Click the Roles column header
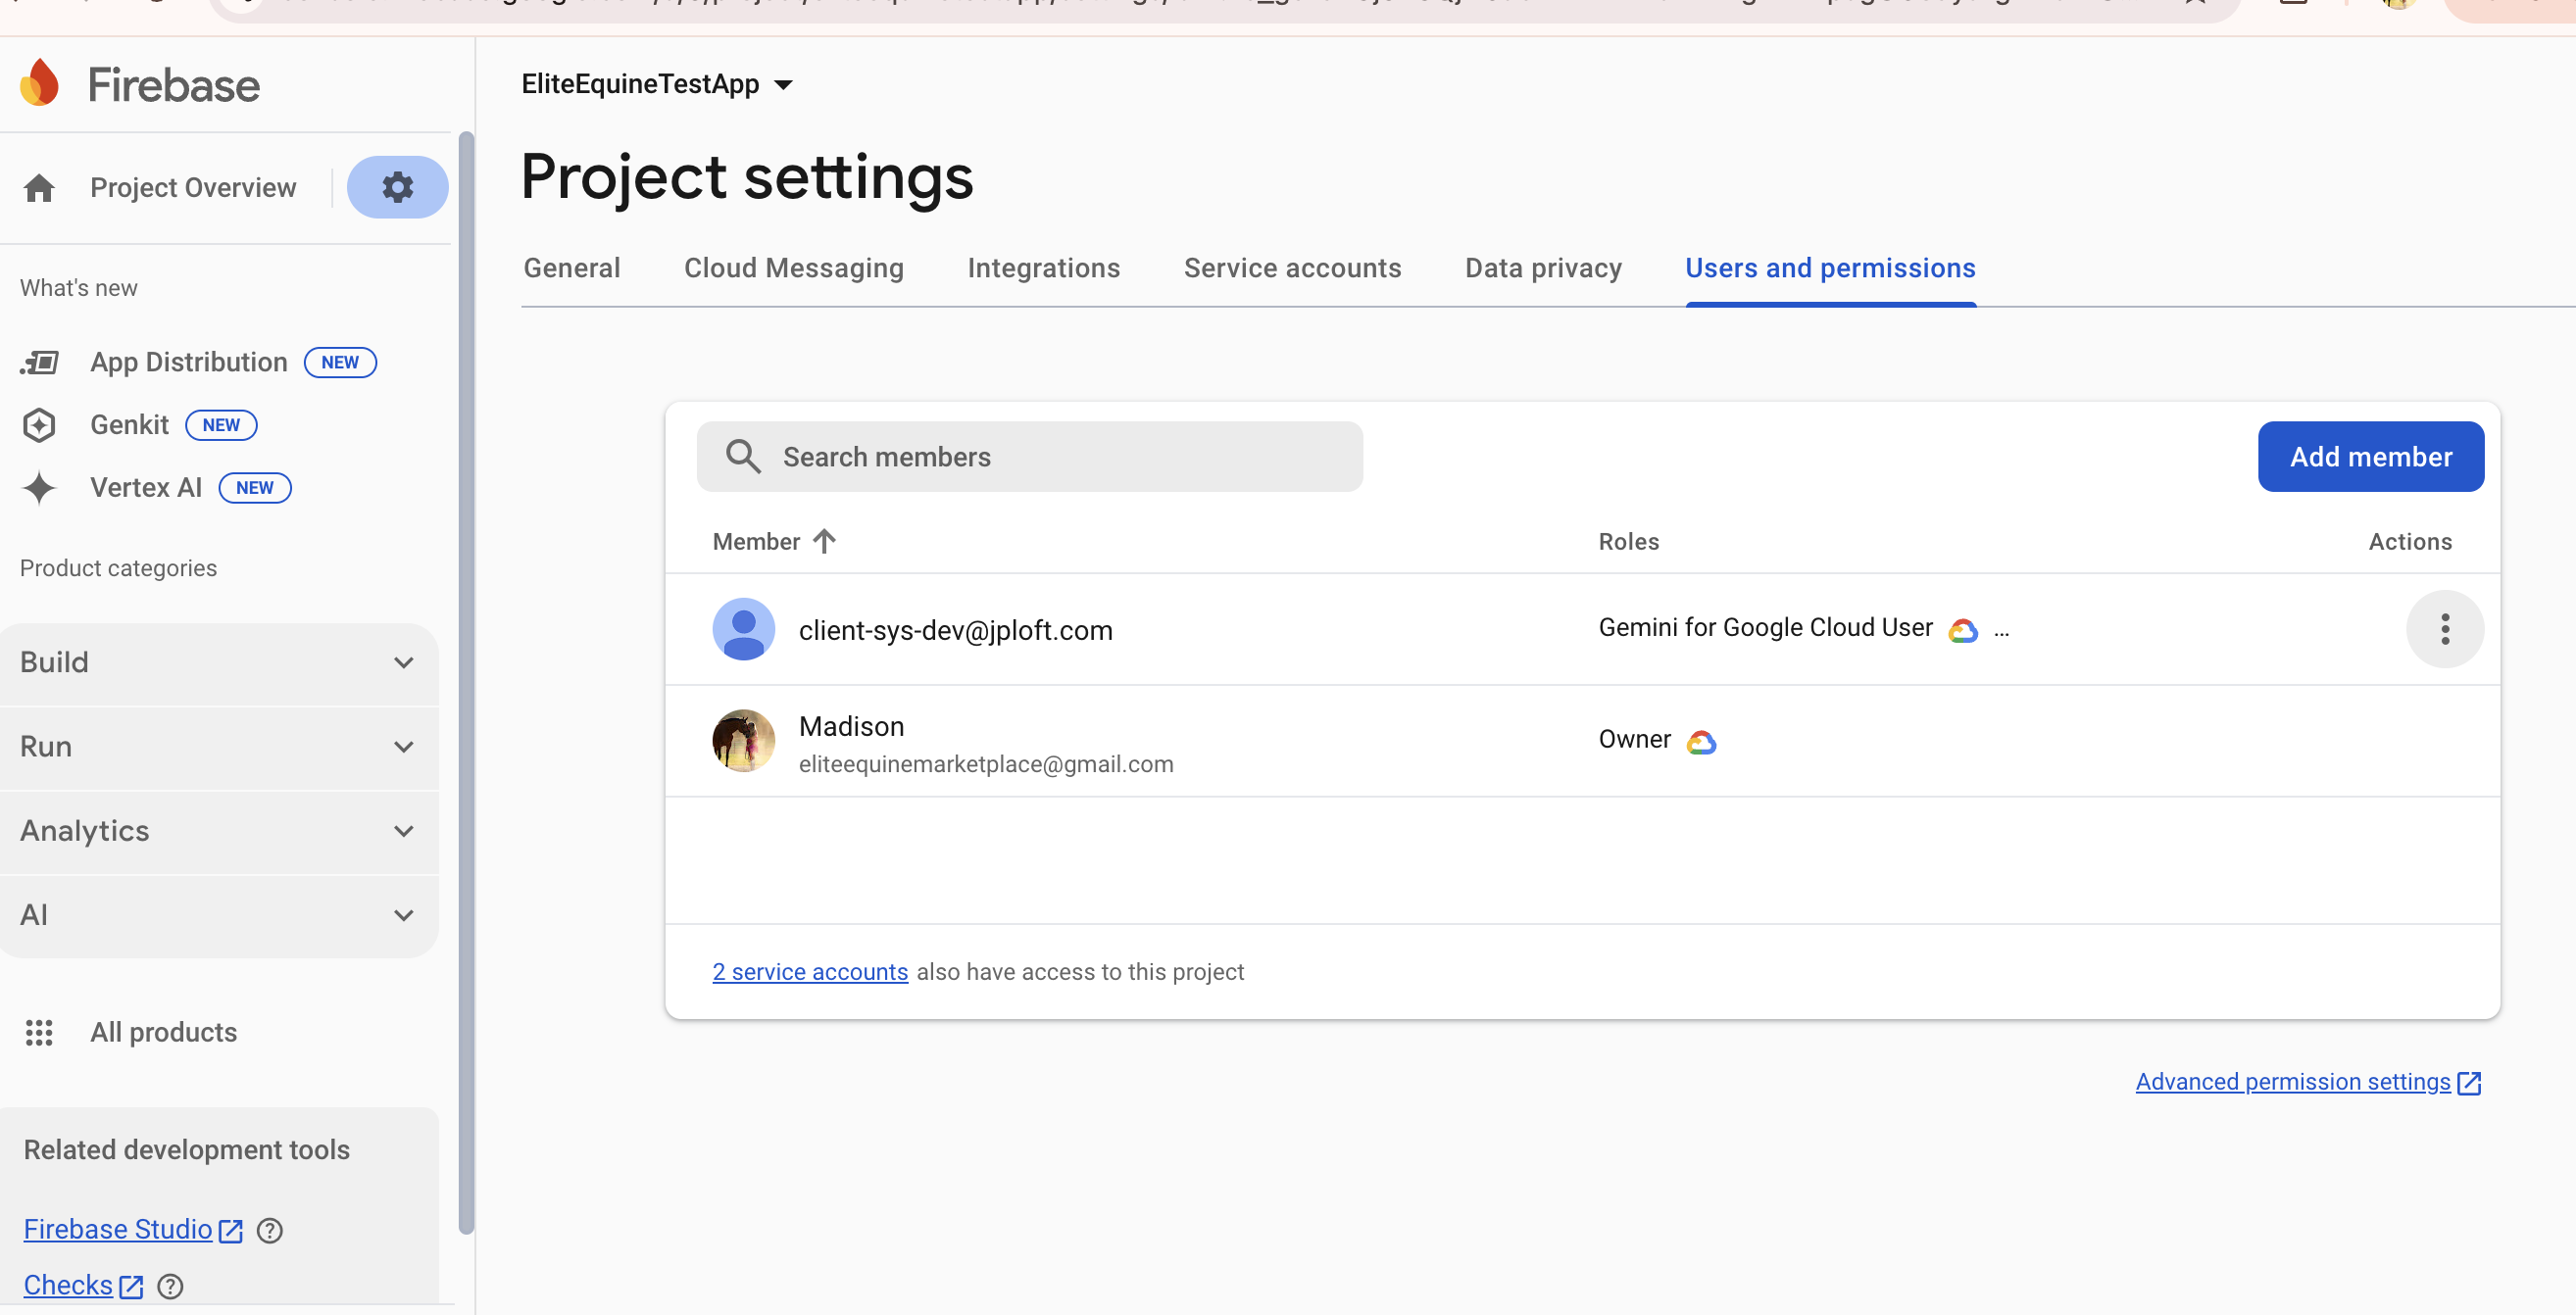The width and height of the screenshot is (2576, 1315). pos(1628,541)
